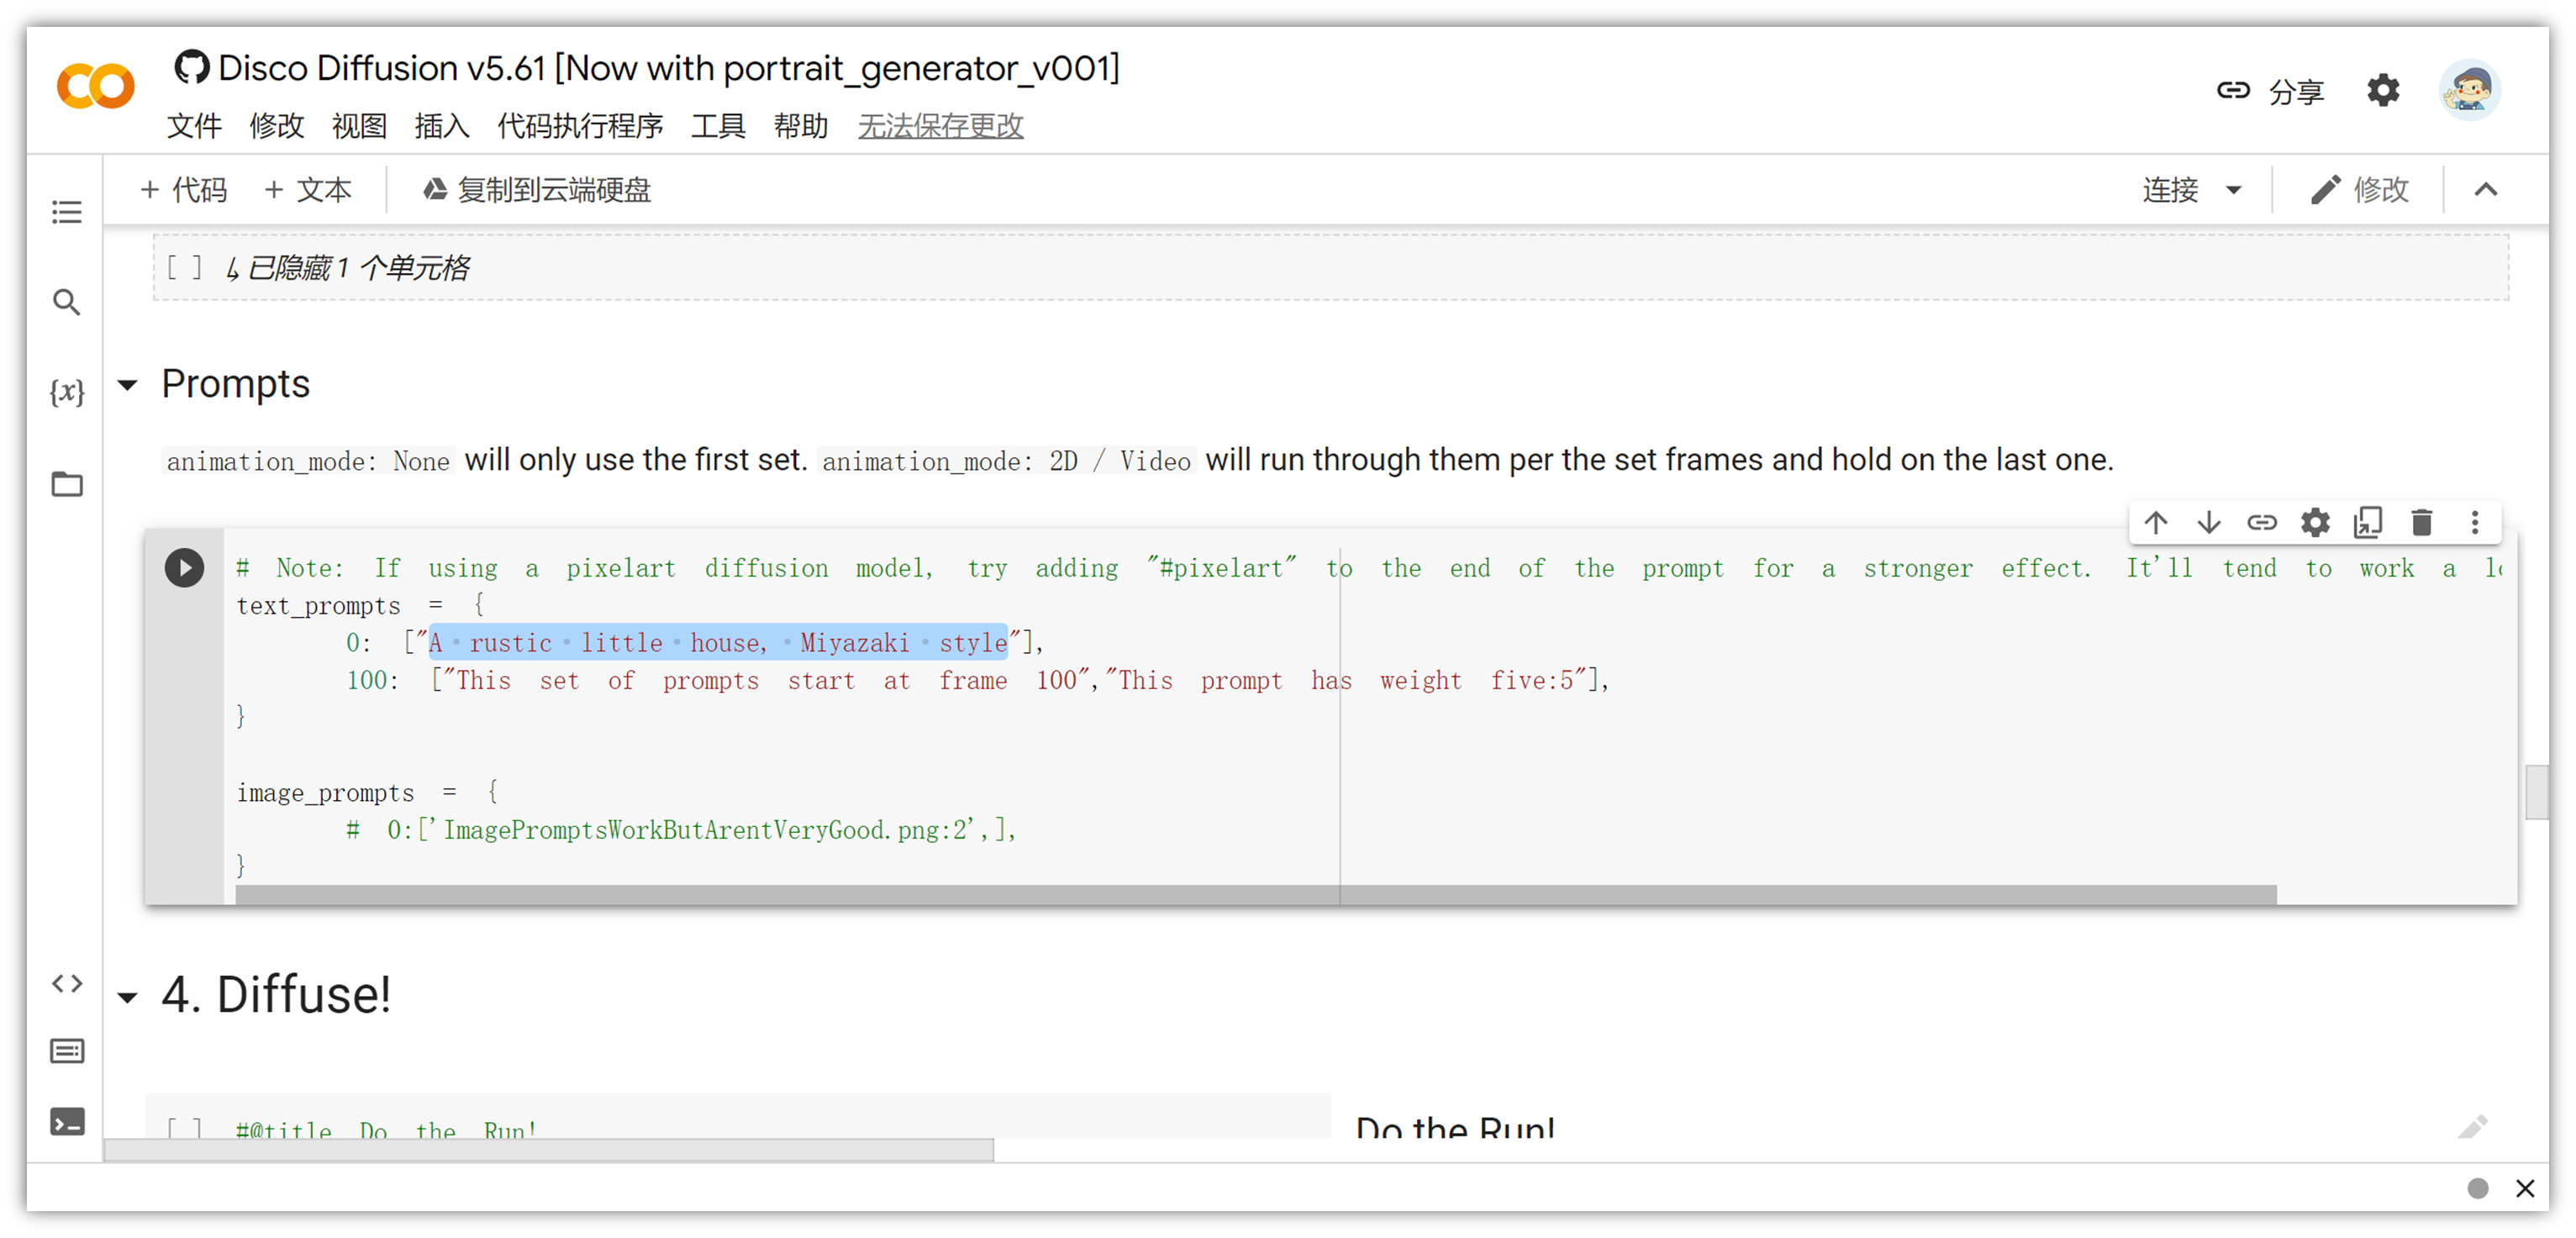2576x1238 pixels.
Task: Copy link to cell icon
Action: [x=2262, y=522]
